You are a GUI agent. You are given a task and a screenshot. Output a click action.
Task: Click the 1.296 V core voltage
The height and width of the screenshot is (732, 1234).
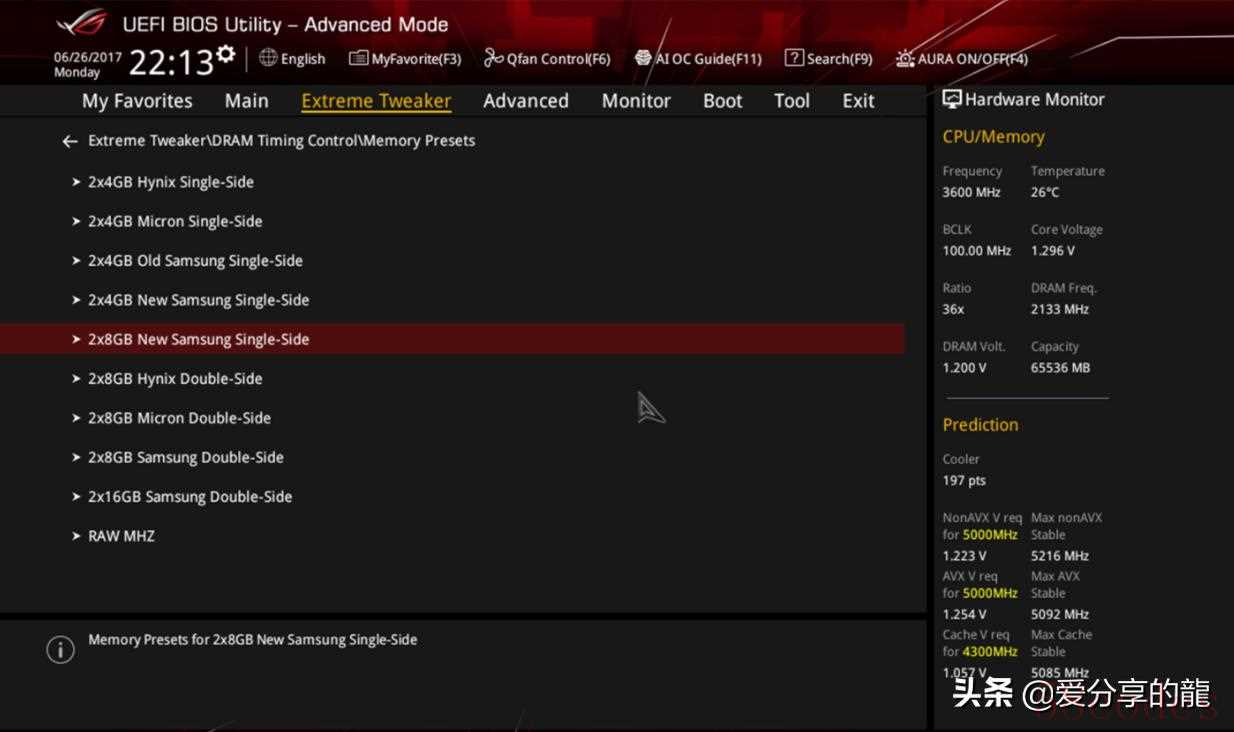[1053, 251]
